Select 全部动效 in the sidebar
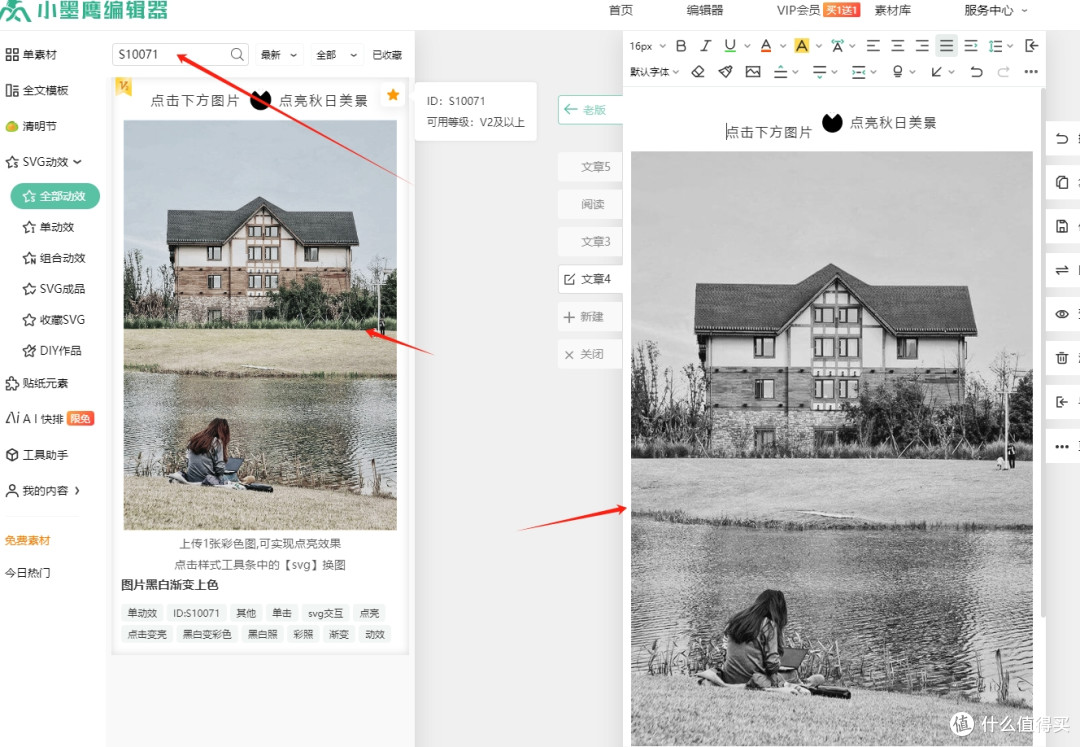Screen dimensions: 1080x747 [55, 196]
